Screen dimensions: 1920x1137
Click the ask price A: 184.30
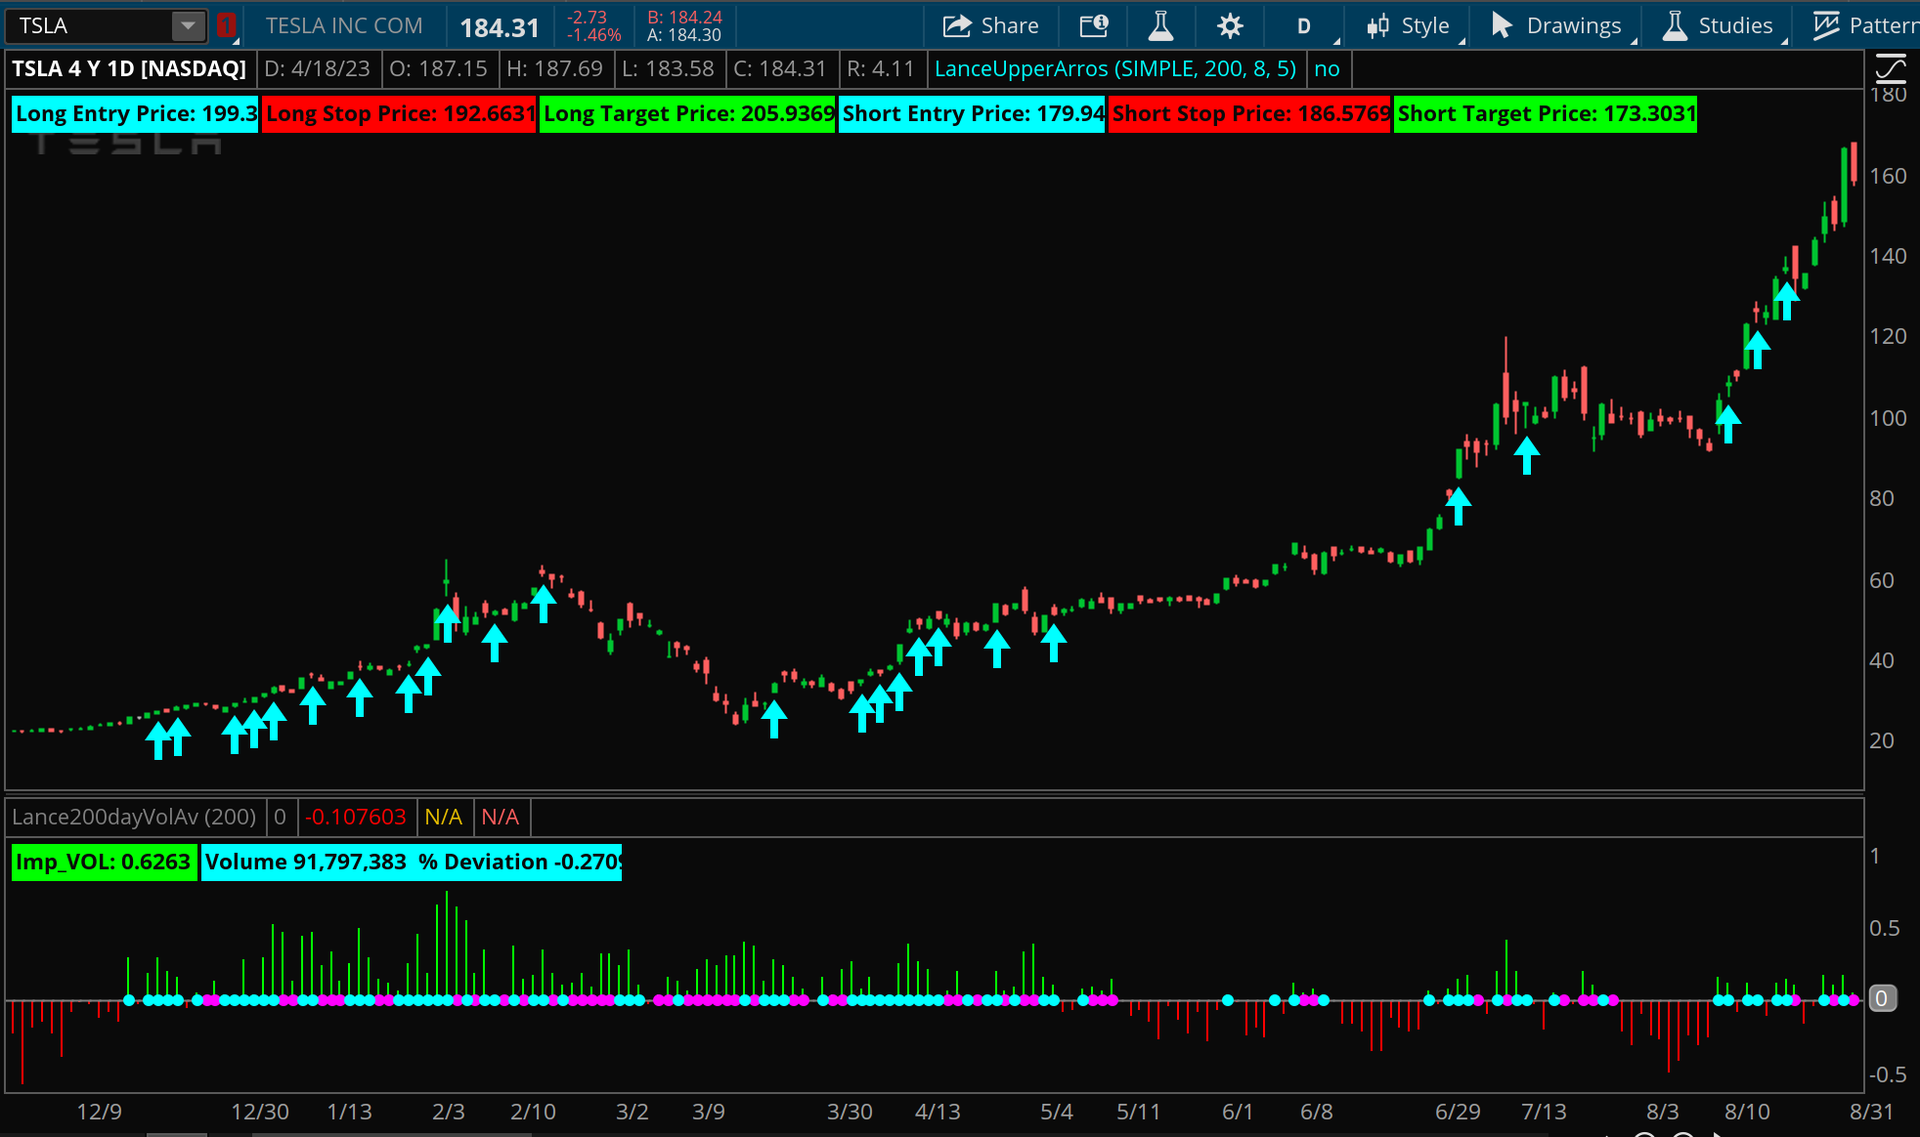pos(684,35)
